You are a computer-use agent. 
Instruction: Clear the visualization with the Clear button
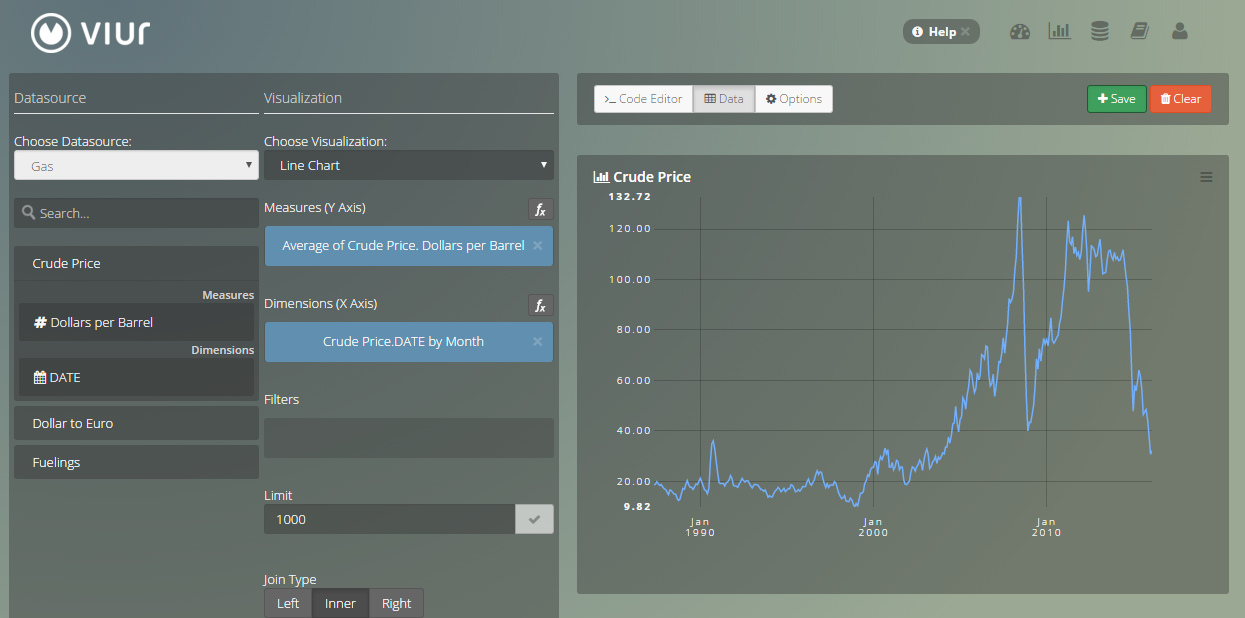tap(1180, 99)
